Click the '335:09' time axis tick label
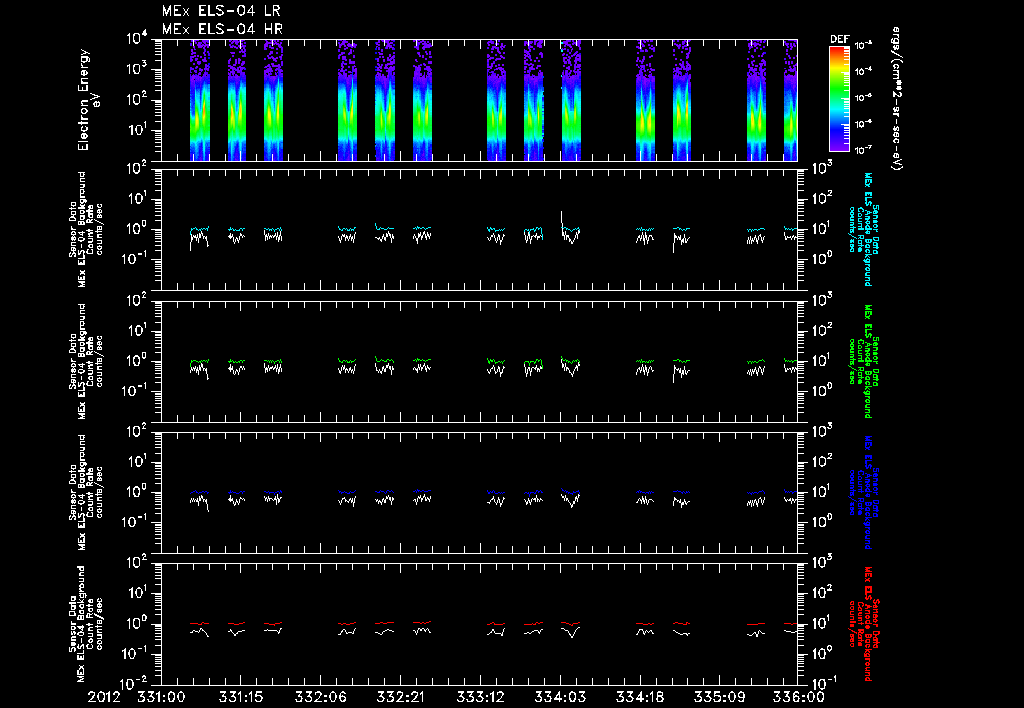Image resolution: width=1024 pixels, height=708 pixels. [718, 698]
